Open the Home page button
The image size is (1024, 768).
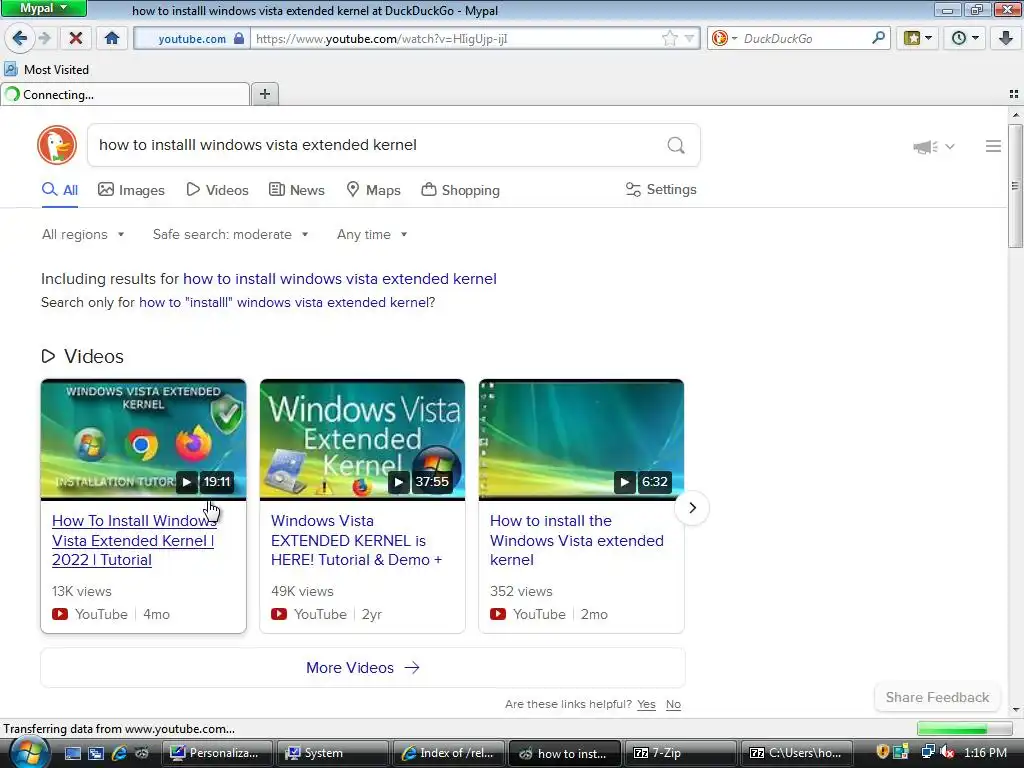[112, 39]
